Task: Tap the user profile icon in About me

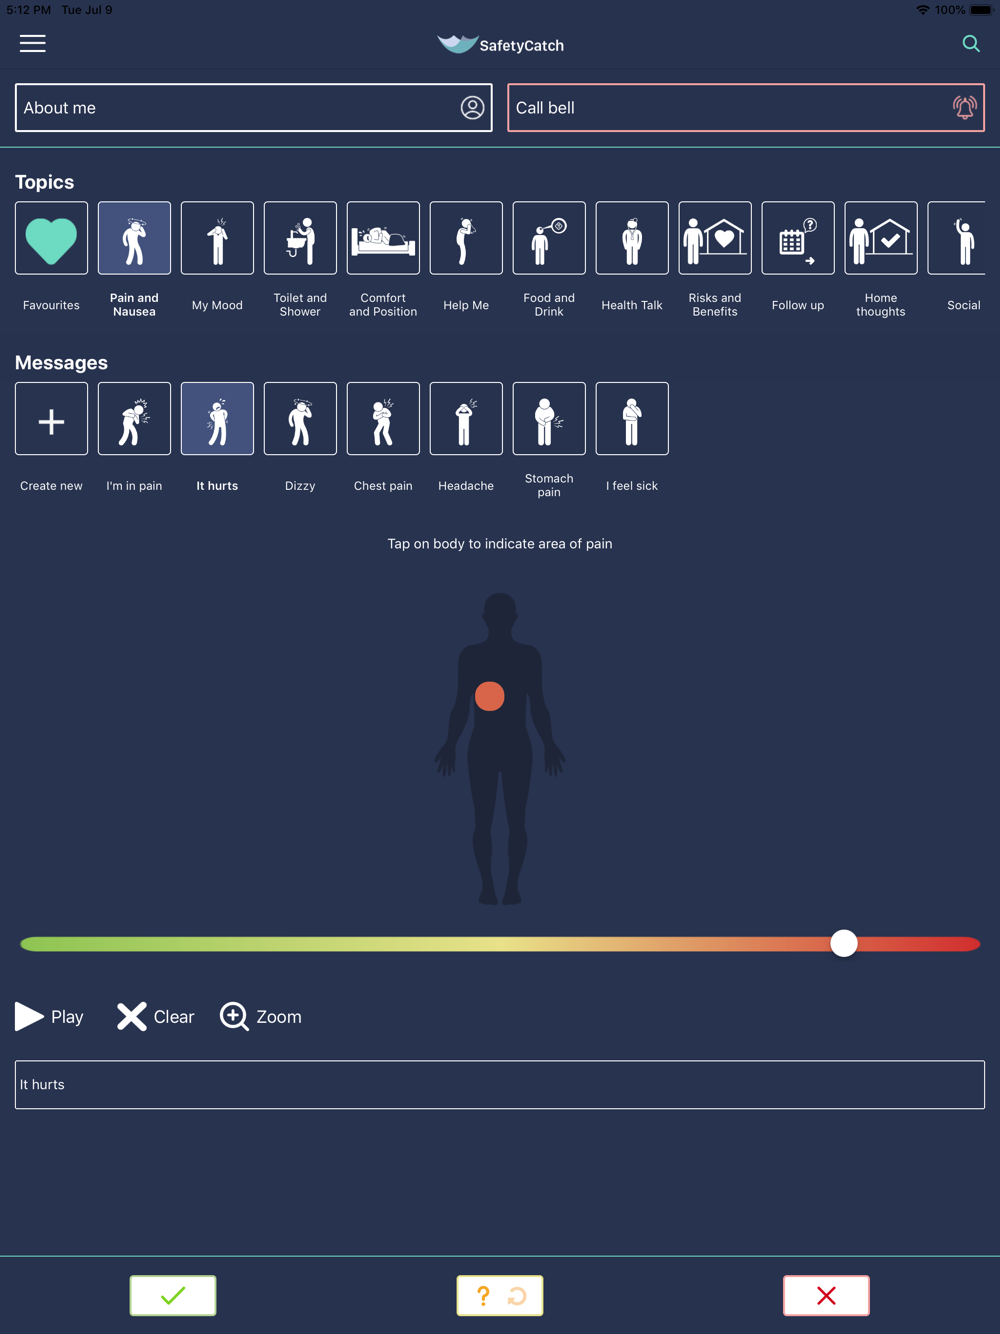Action: click(472, 107)
